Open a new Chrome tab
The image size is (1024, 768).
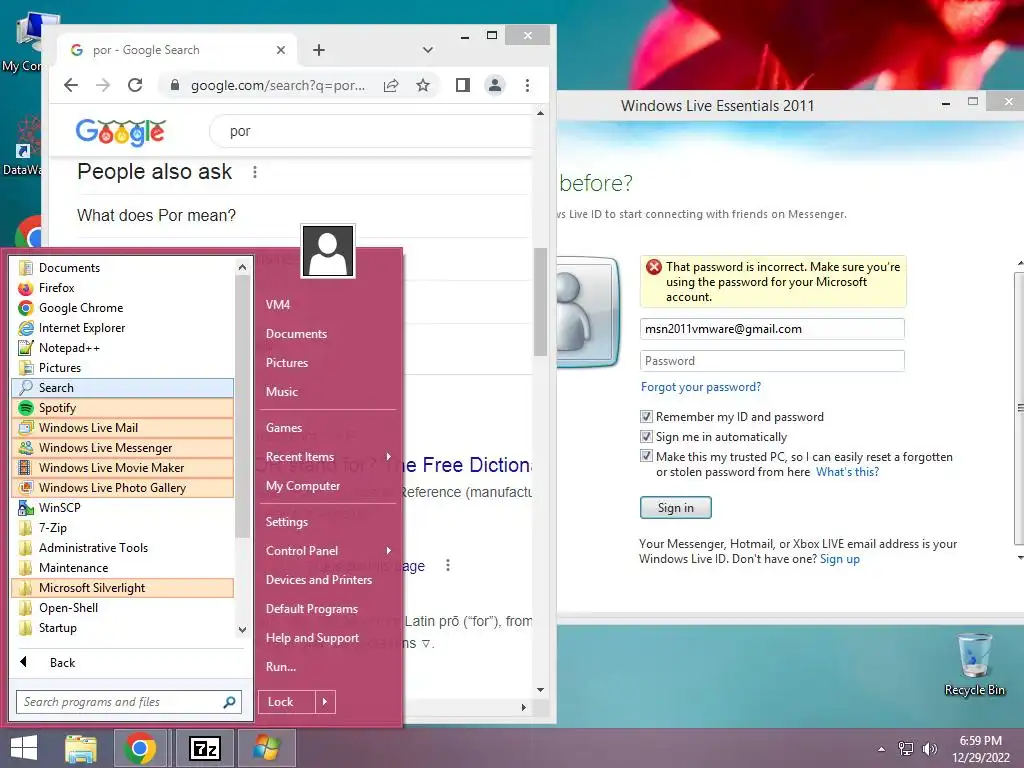pyautogui.click(x=319, y=50)
